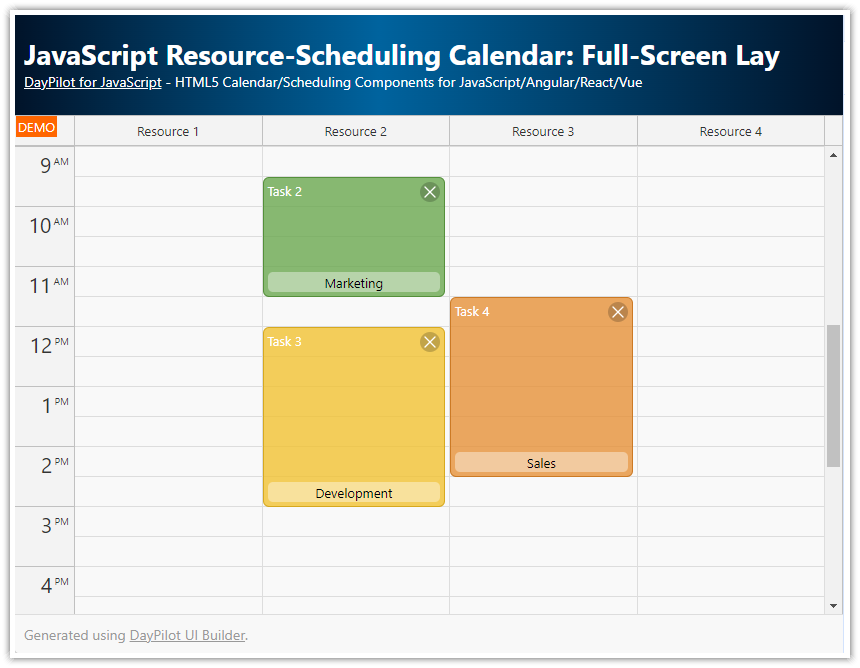Select the Resource 3 column header
This screenshot has height=668, width=860.
(542, 131)
